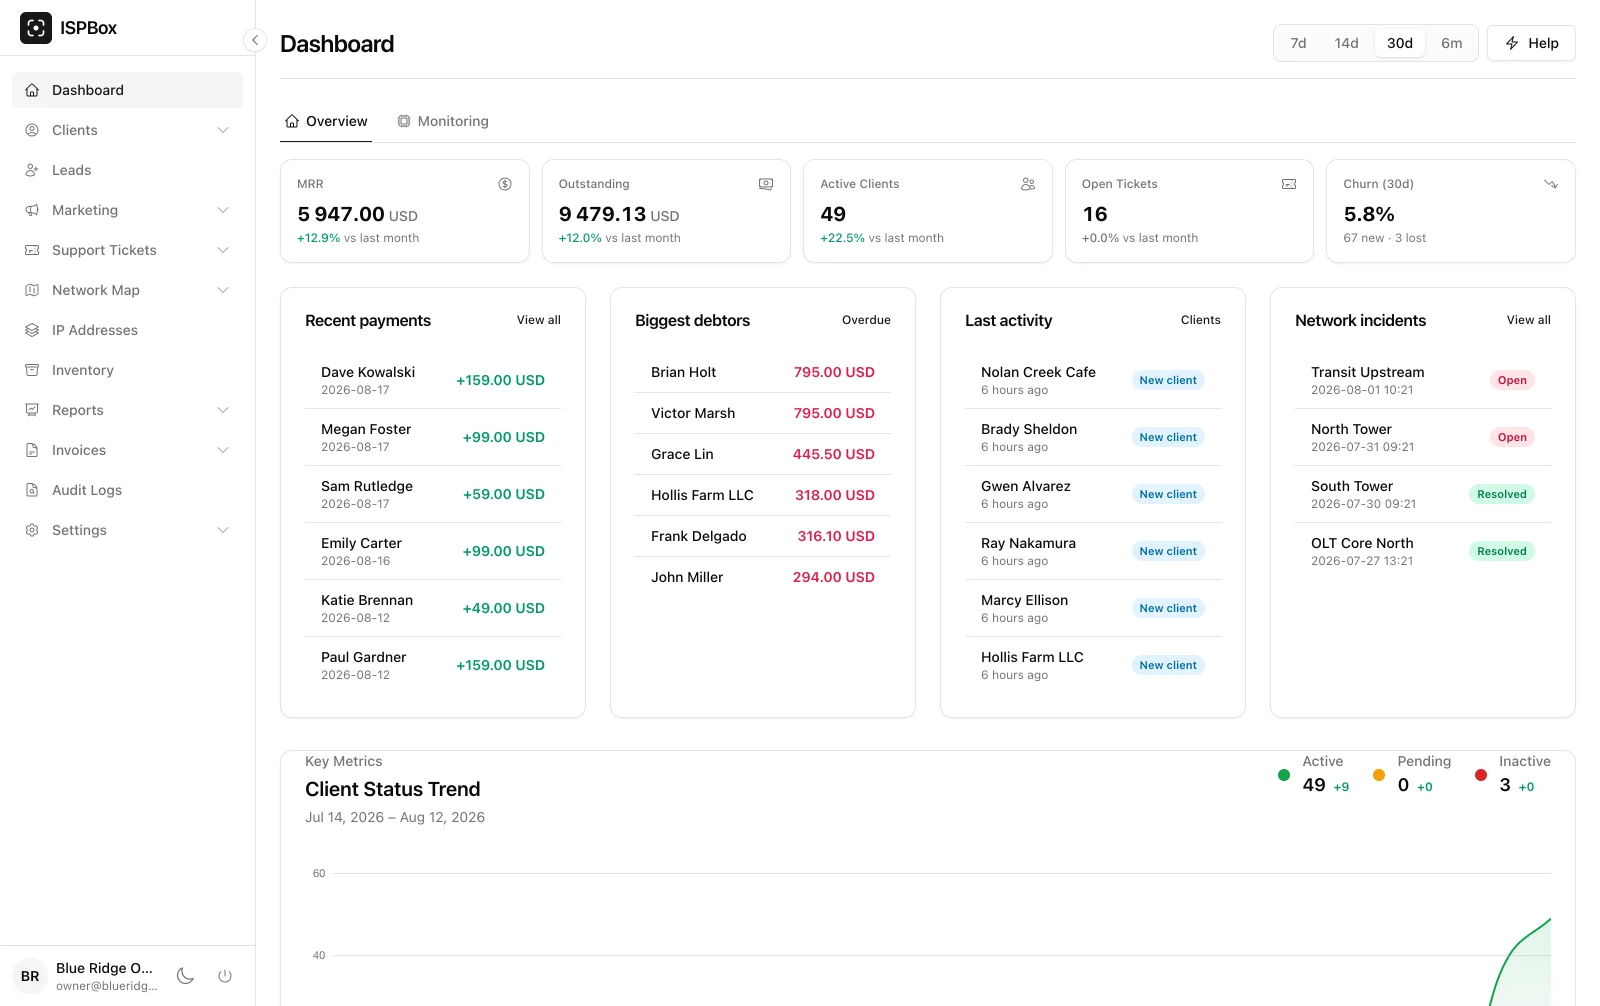Select the 30d time range

(x=1400, y=43)
